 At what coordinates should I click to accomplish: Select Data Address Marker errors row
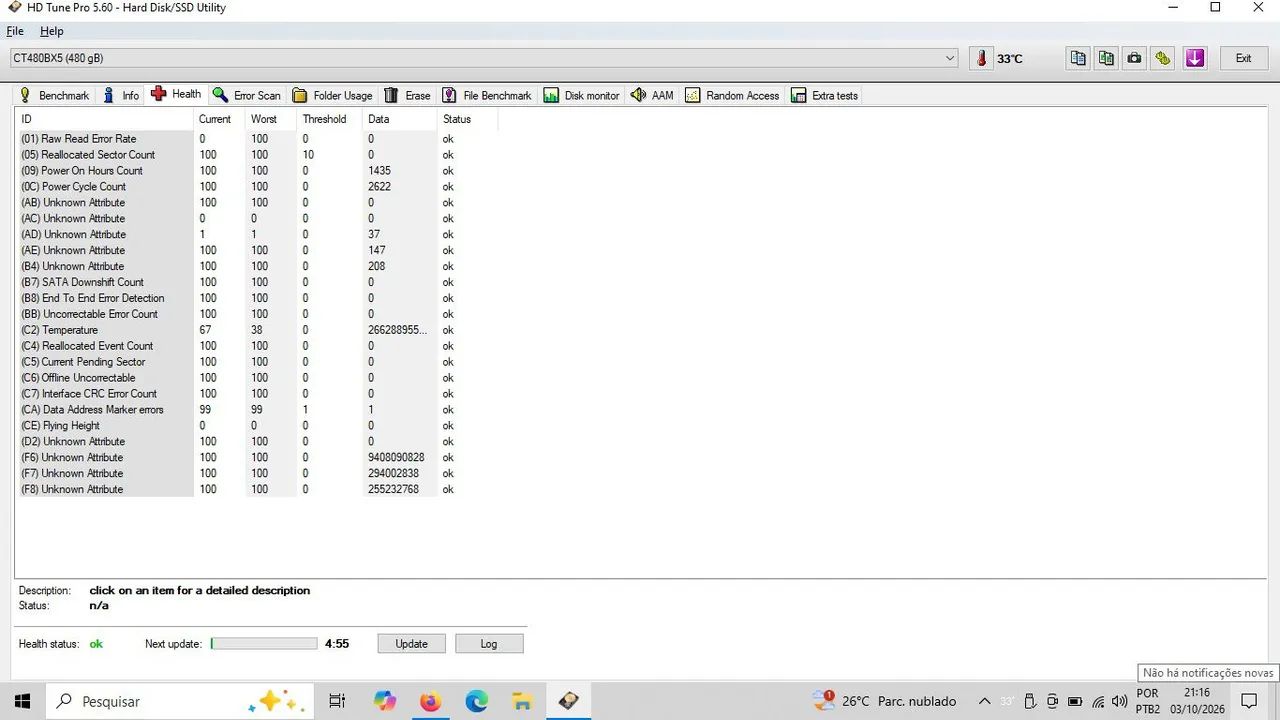pyautogui.click(x=257, y=410)
